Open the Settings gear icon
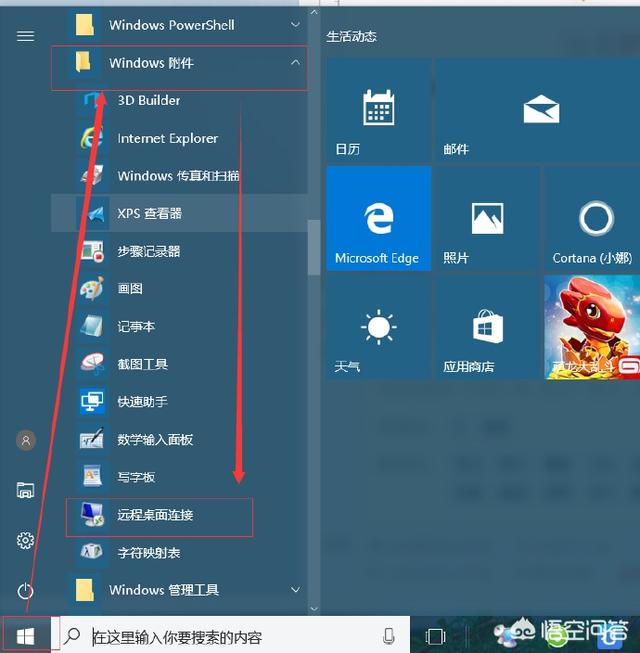The width and height of the screenshot is (640, 653). (25, 540)
